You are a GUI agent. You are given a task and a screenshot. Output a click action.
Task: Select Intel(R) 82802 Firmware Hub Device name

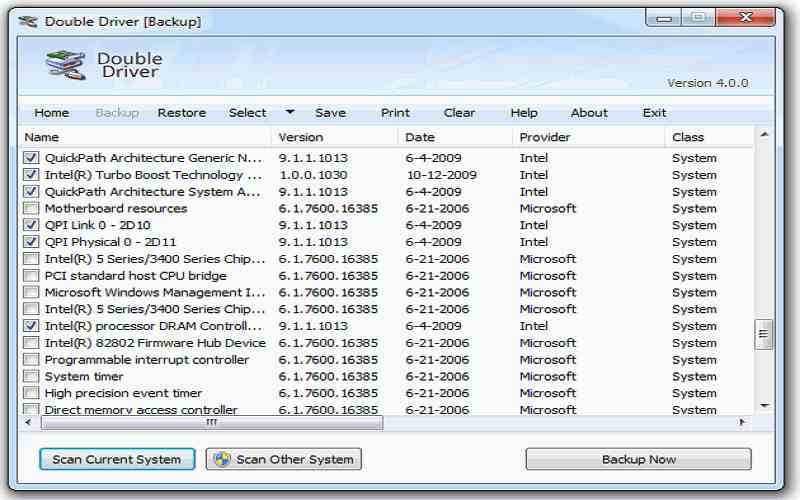coord(155,343)
